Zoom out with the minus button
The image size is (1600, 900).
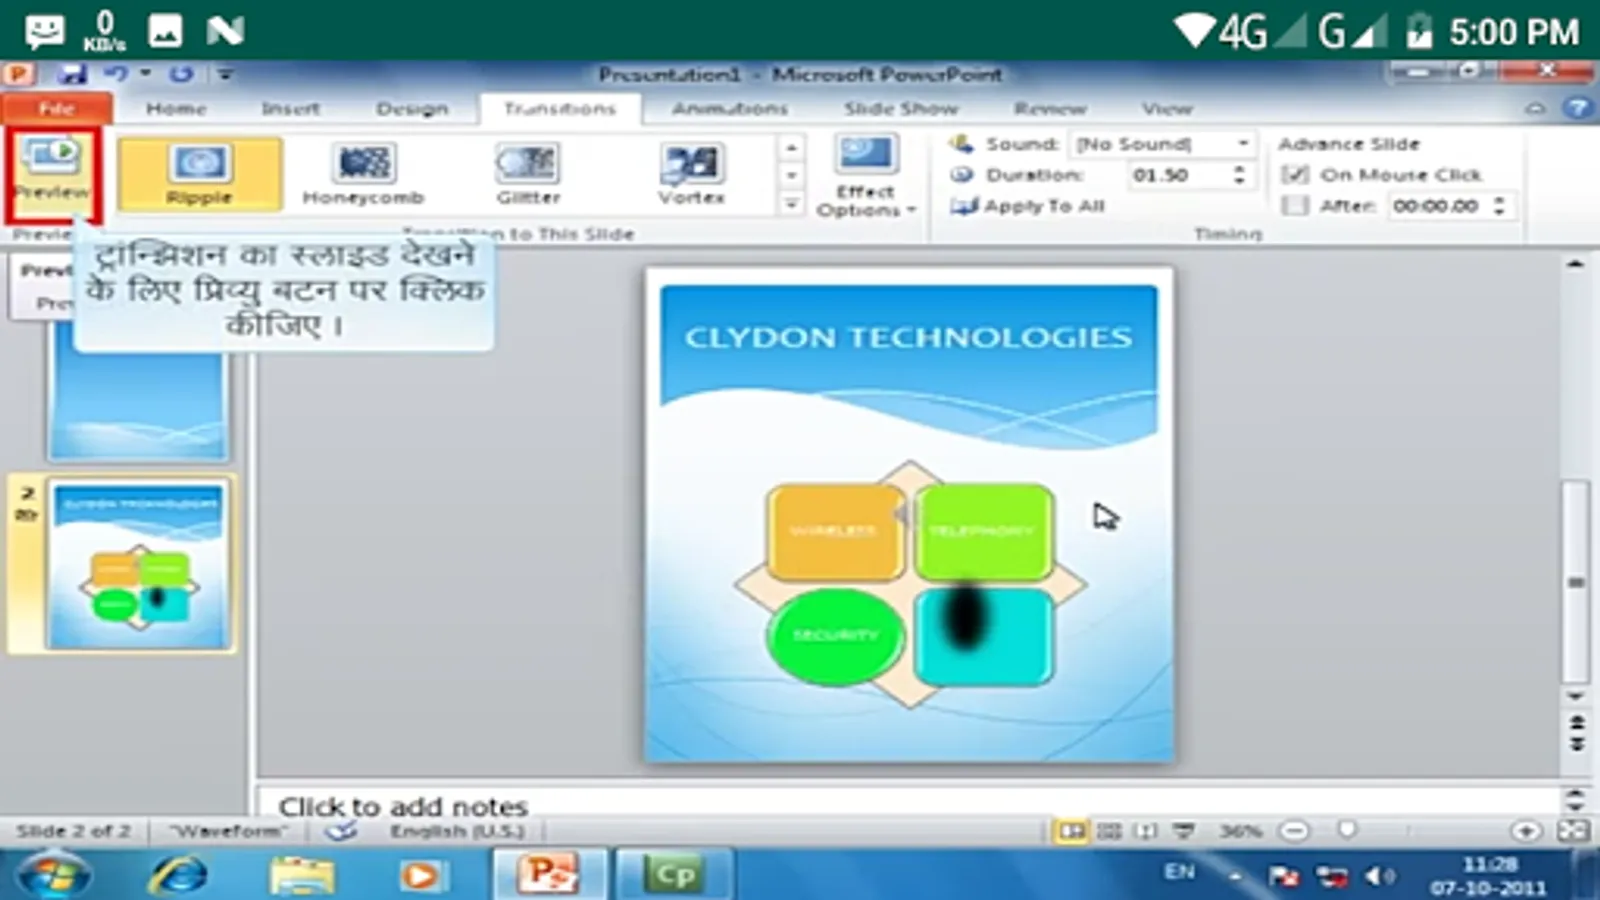[1294, 831]
